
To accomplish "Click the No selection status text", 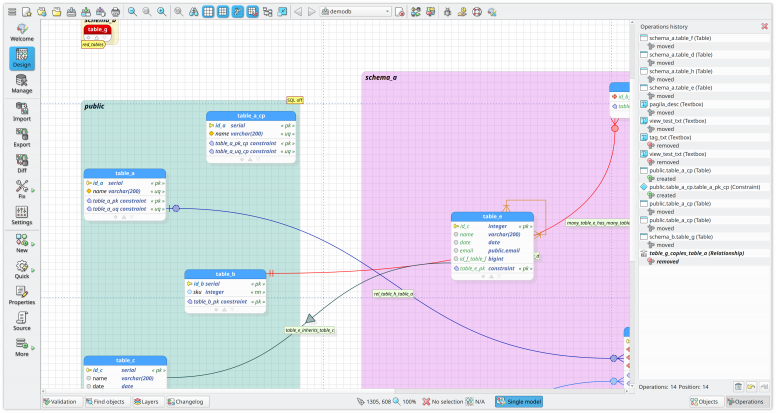I will pyautogui.click(x=447, y=402).
